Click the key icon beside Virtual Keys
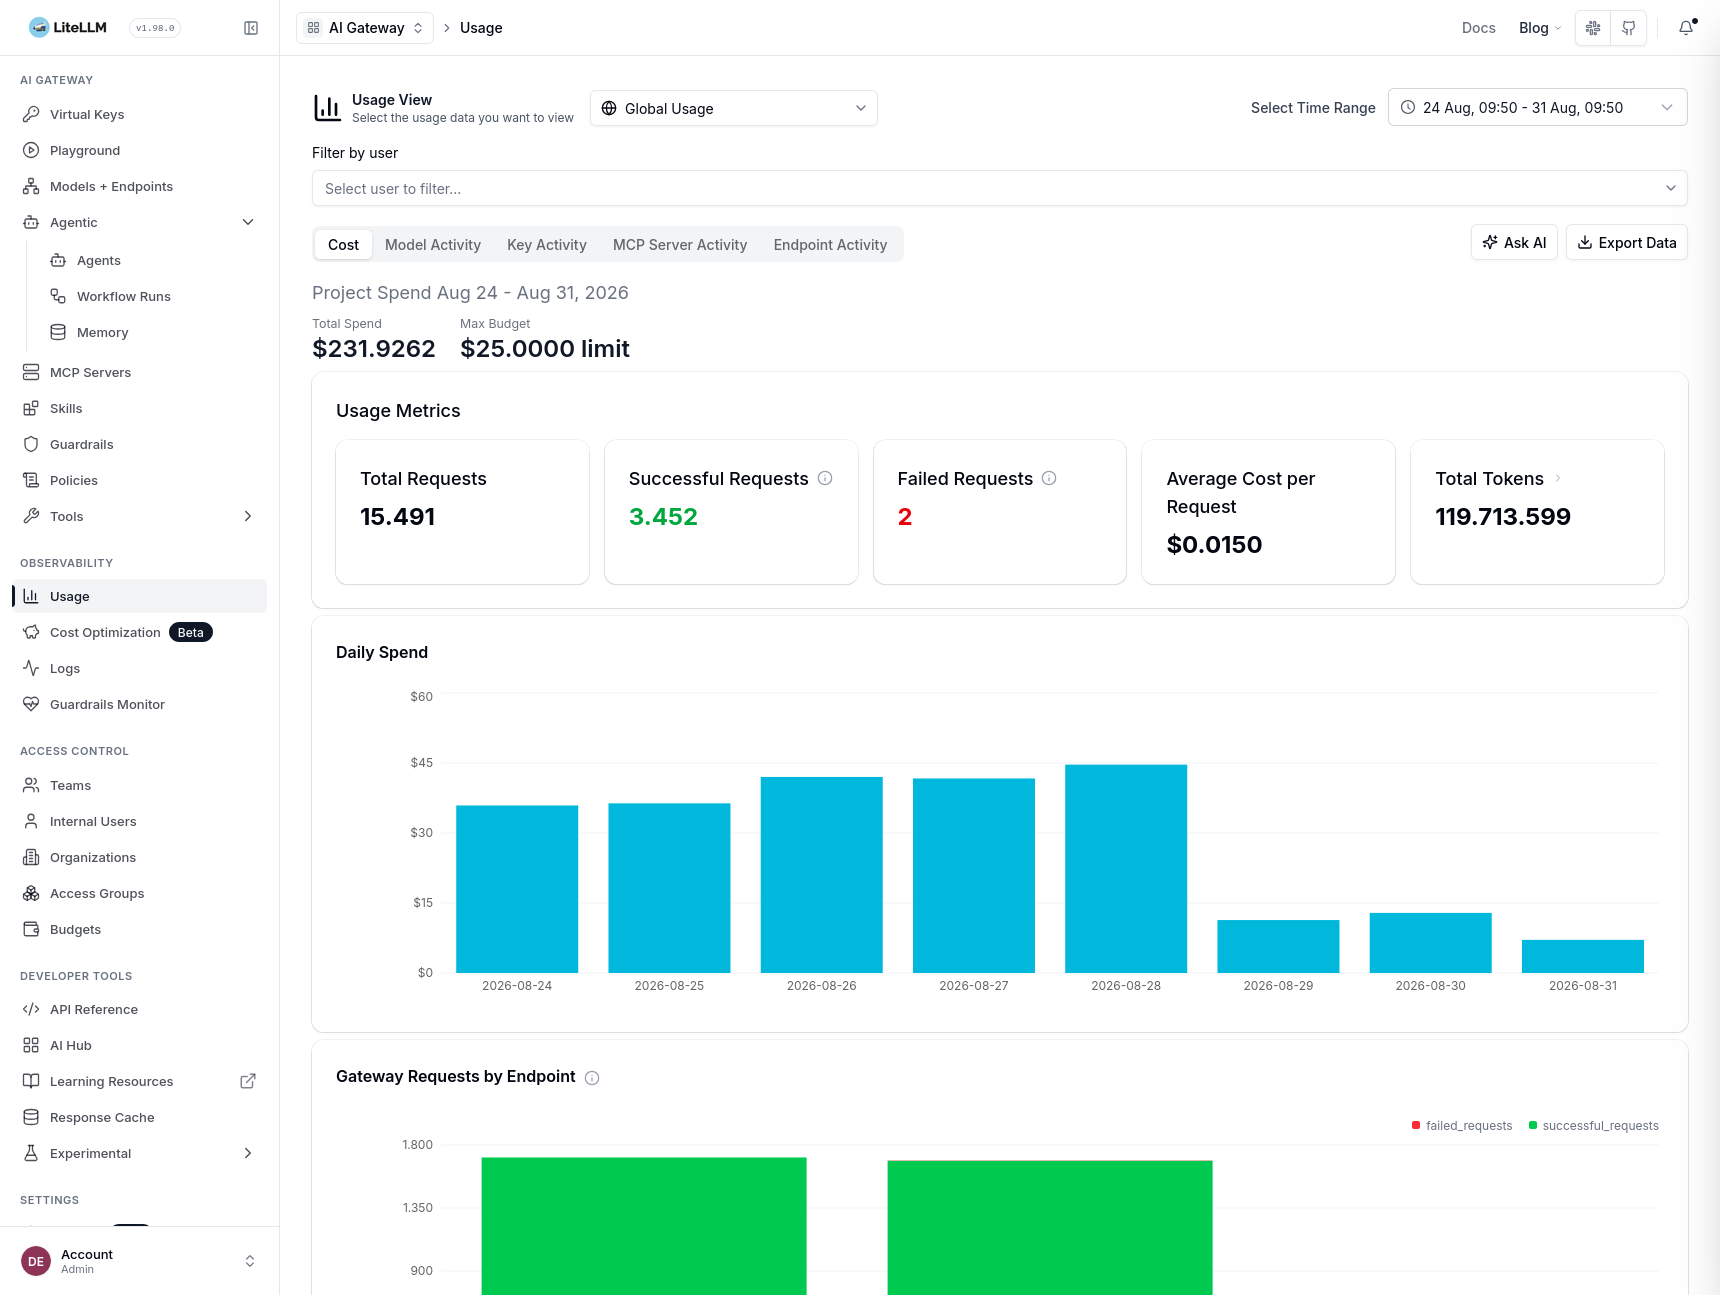 (31, 114)
